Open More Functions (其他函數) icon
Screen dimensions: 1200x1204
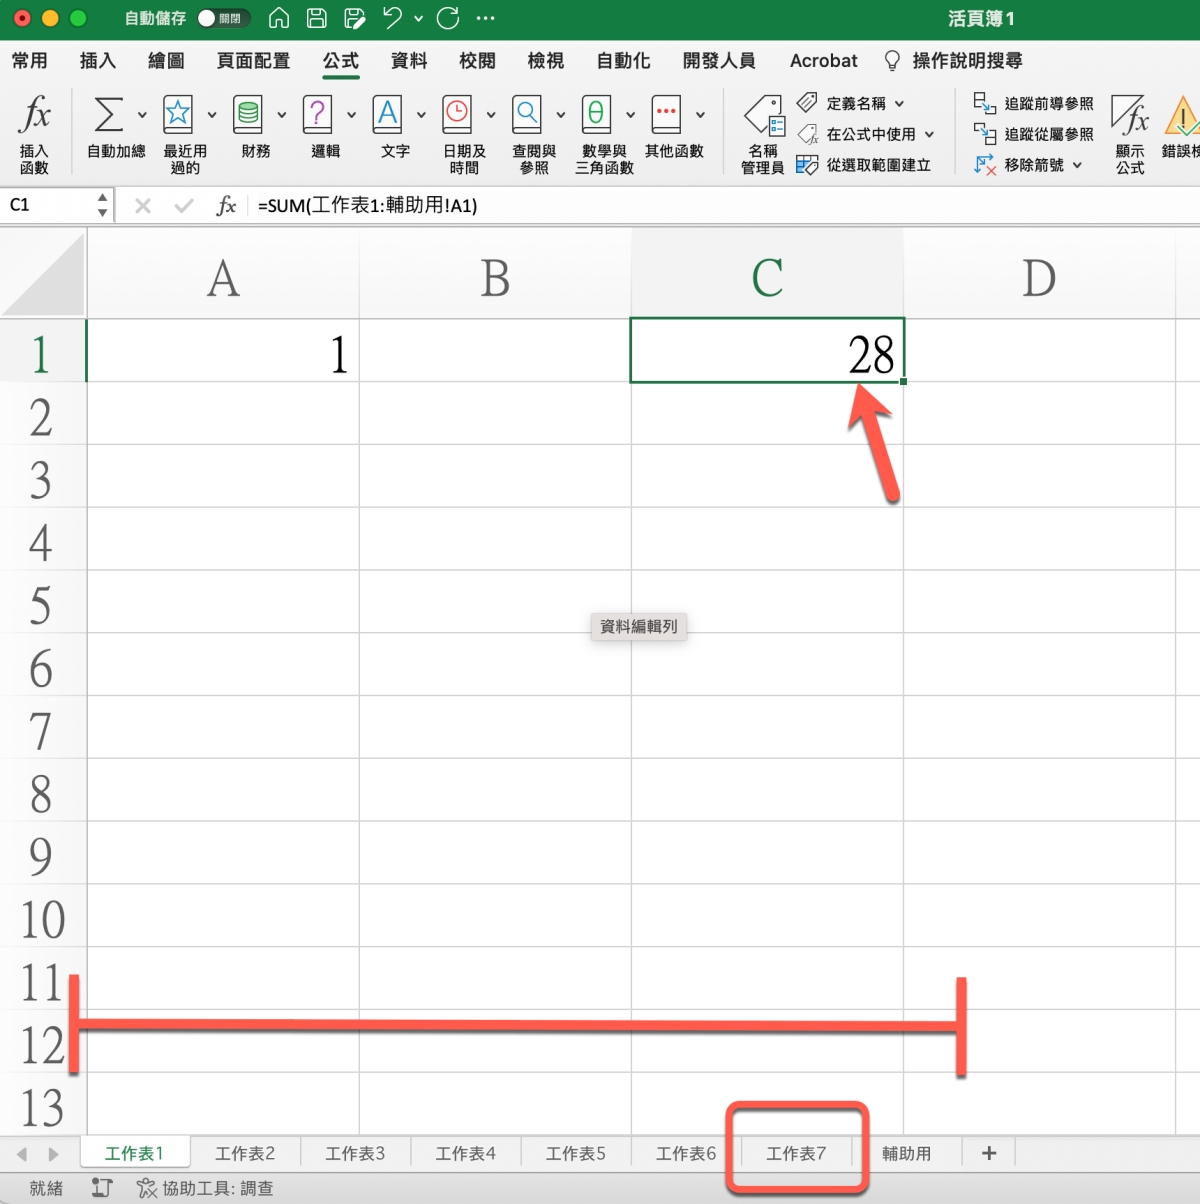click(666, 115)
